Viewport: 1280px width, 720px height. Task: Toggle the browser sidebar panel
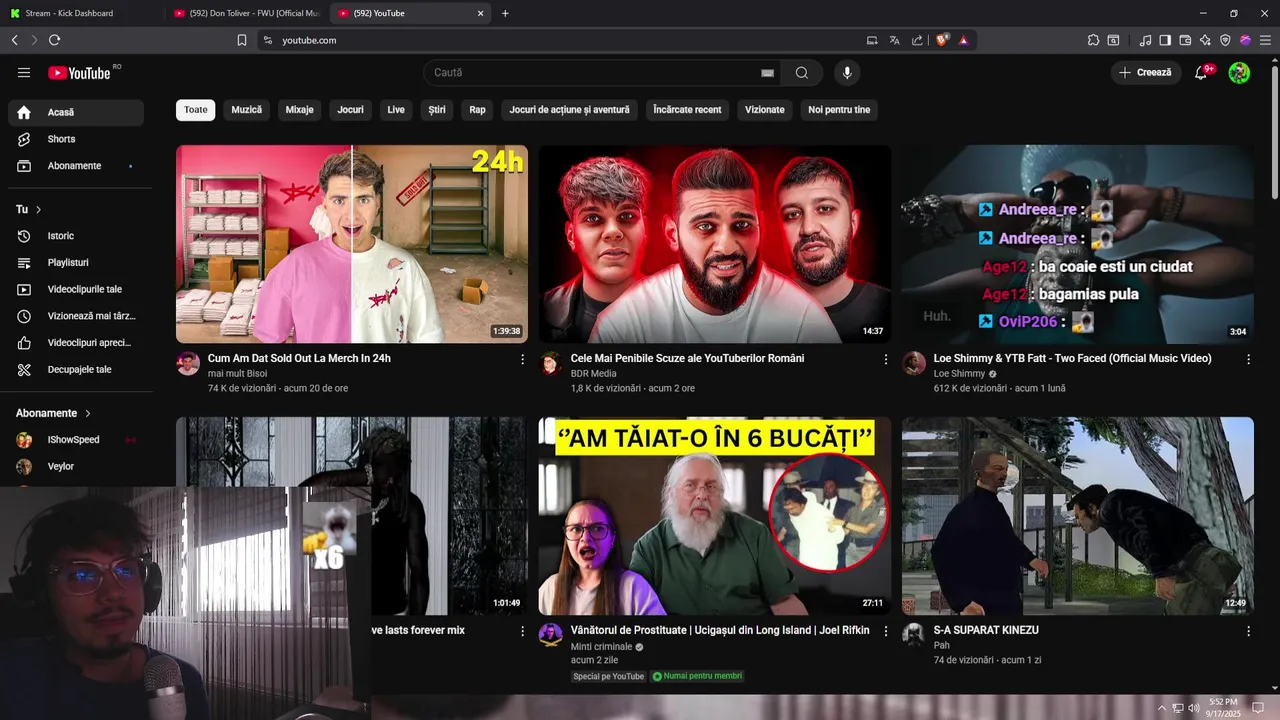point(1165,40)
